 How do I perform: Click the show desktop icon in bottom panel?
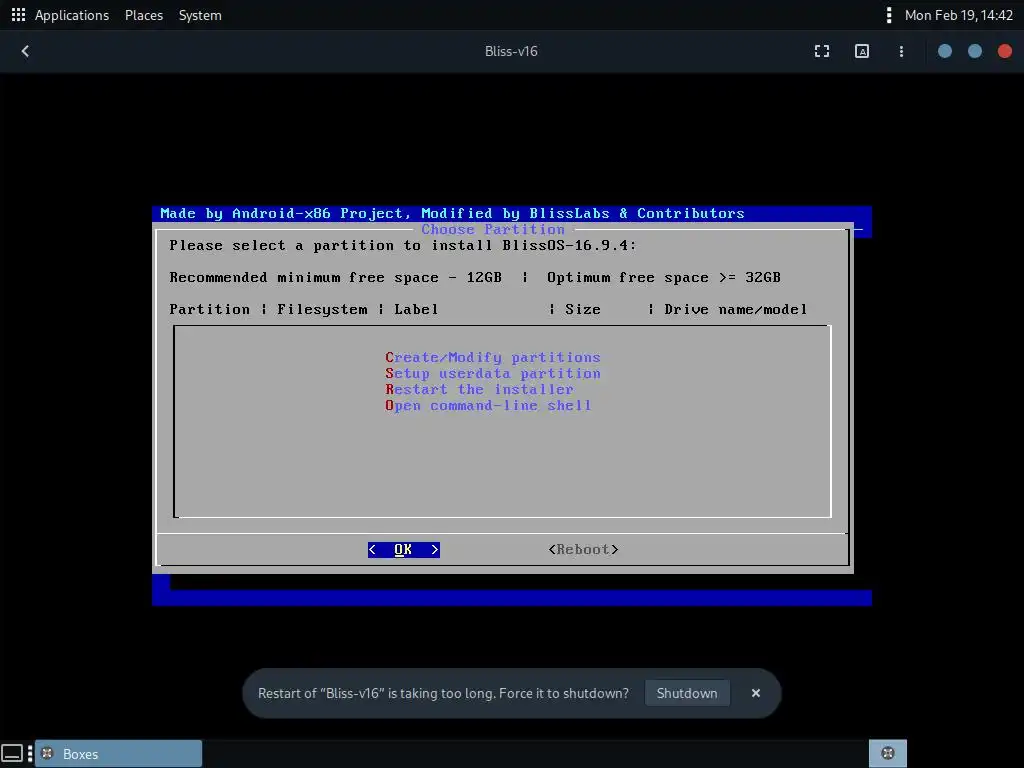coord(12,754)
